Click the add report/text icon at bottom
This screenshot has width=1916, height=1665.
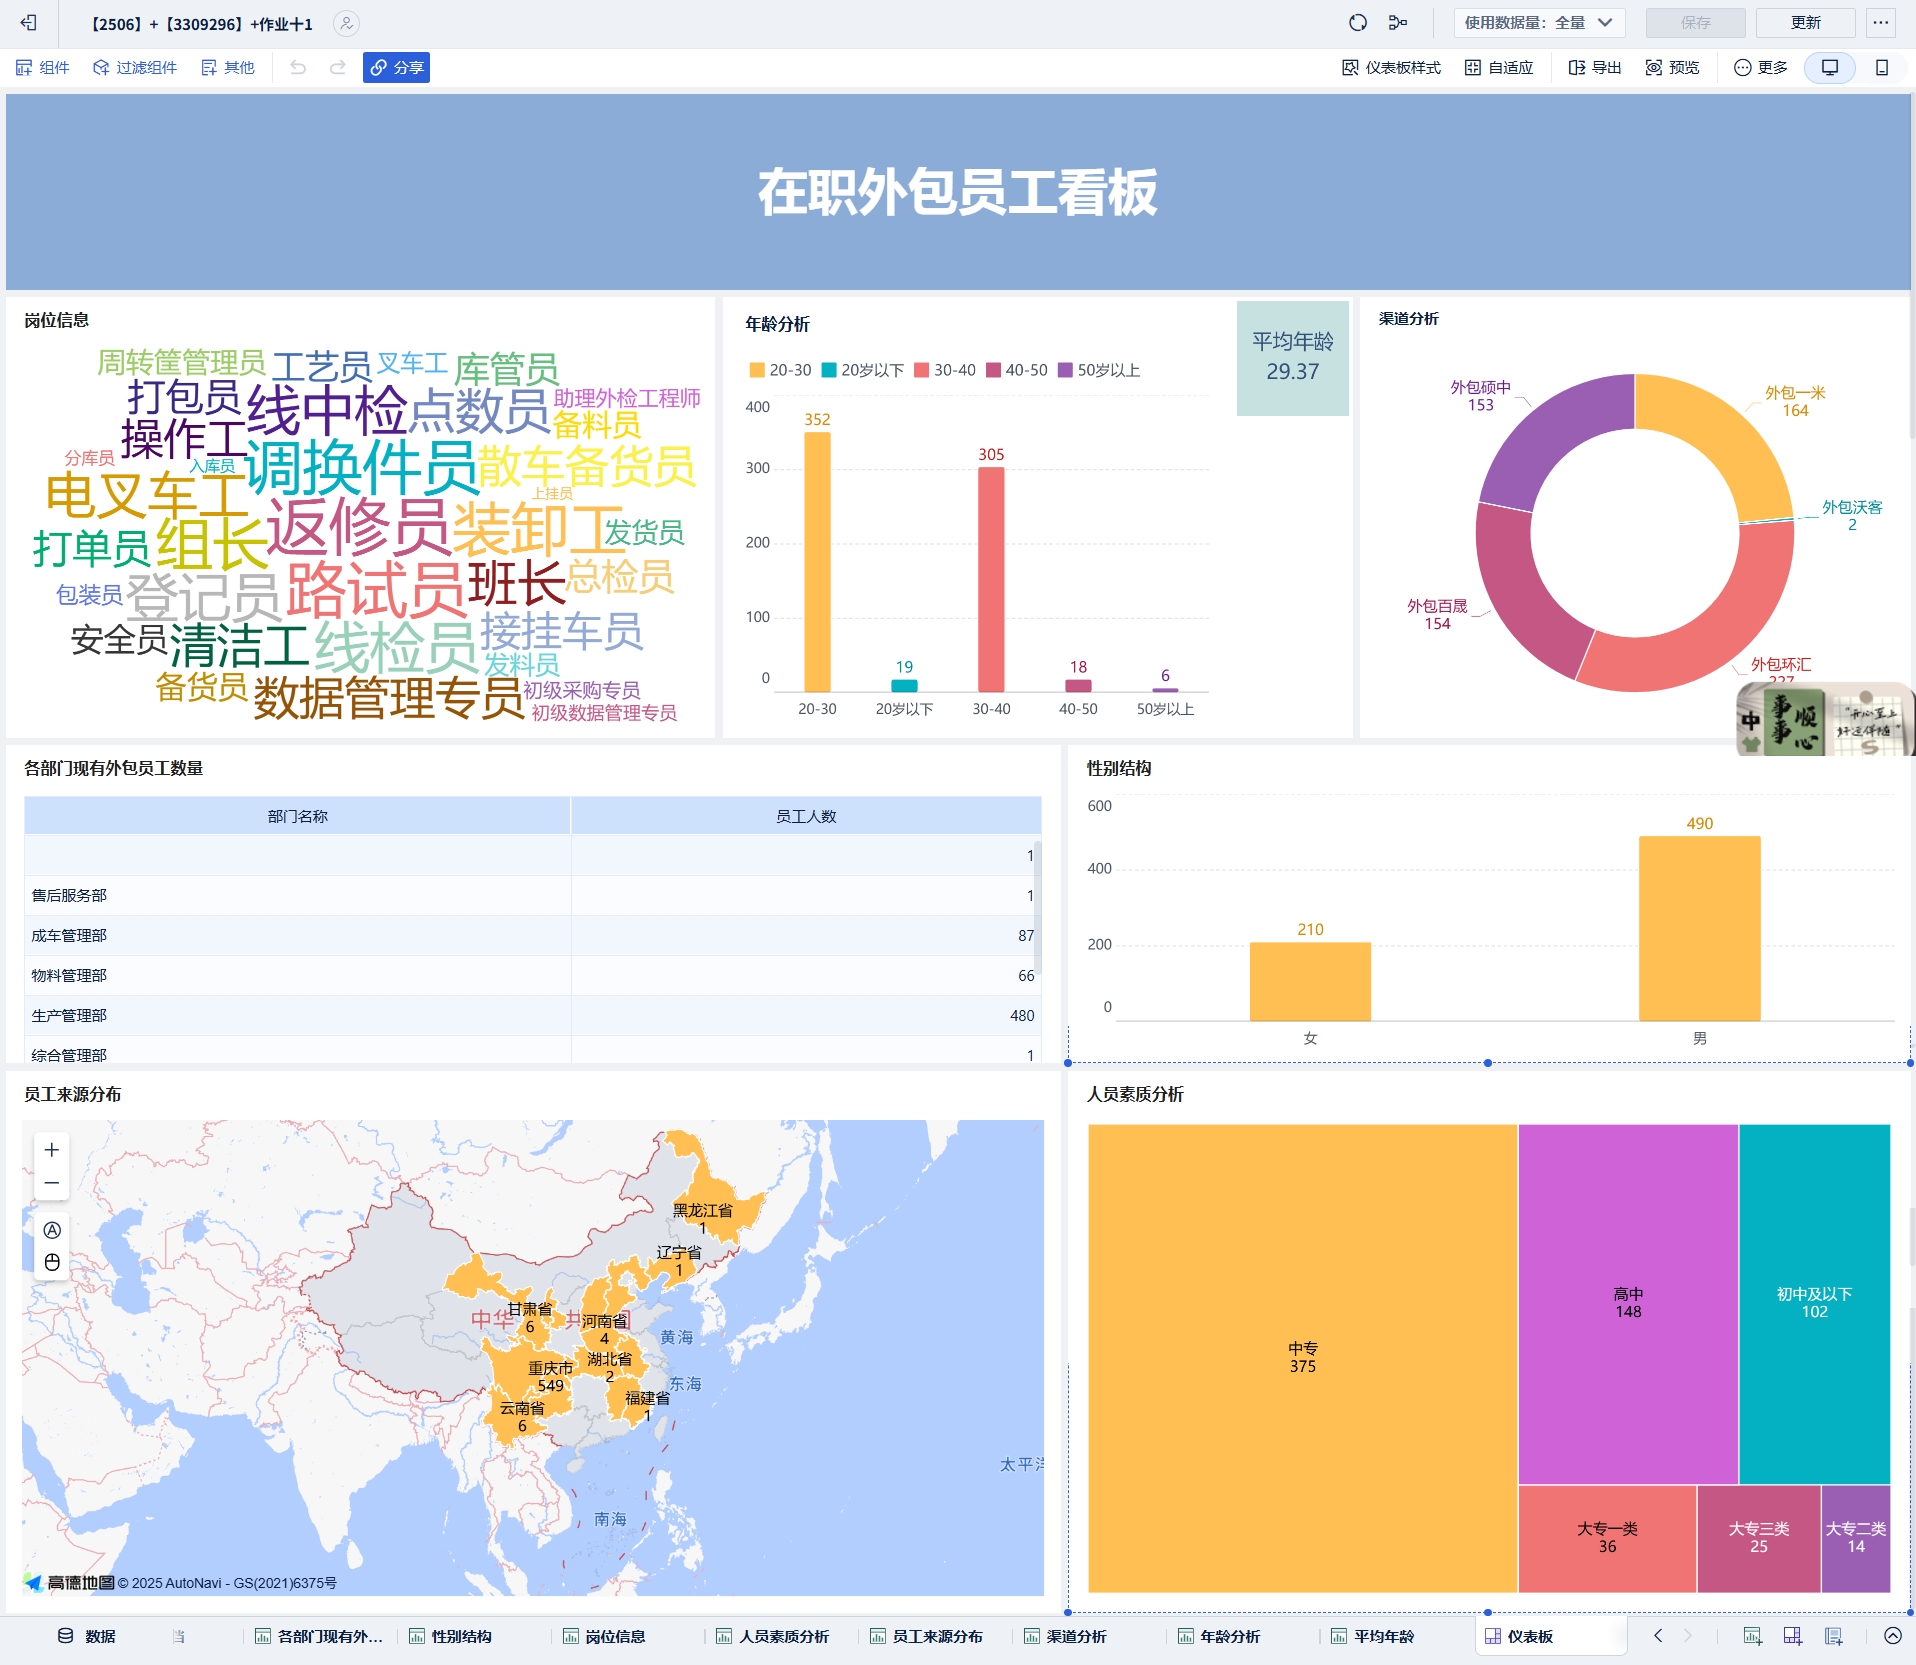coord(1833,1636)
